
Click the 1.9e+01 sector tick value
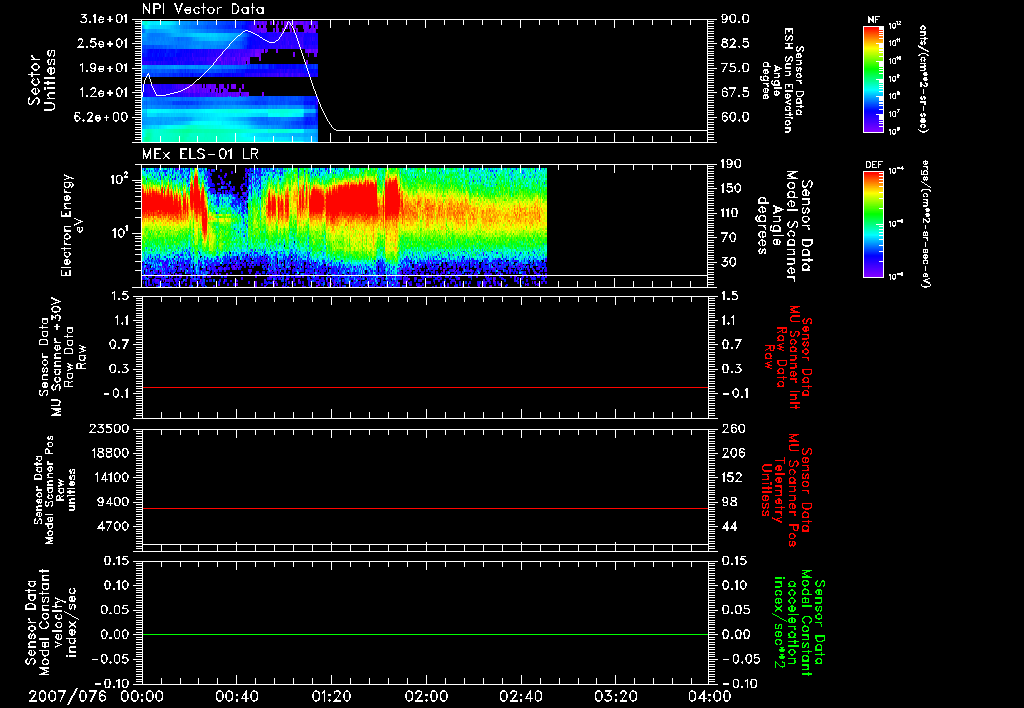(104, 68)
